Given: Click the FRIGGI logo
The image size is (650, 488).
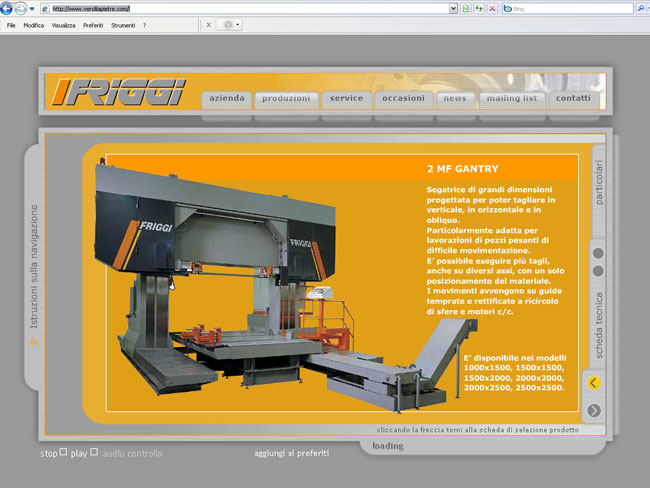Looking at the screenshot, I should pyautogui.click(x=119, y=92).
